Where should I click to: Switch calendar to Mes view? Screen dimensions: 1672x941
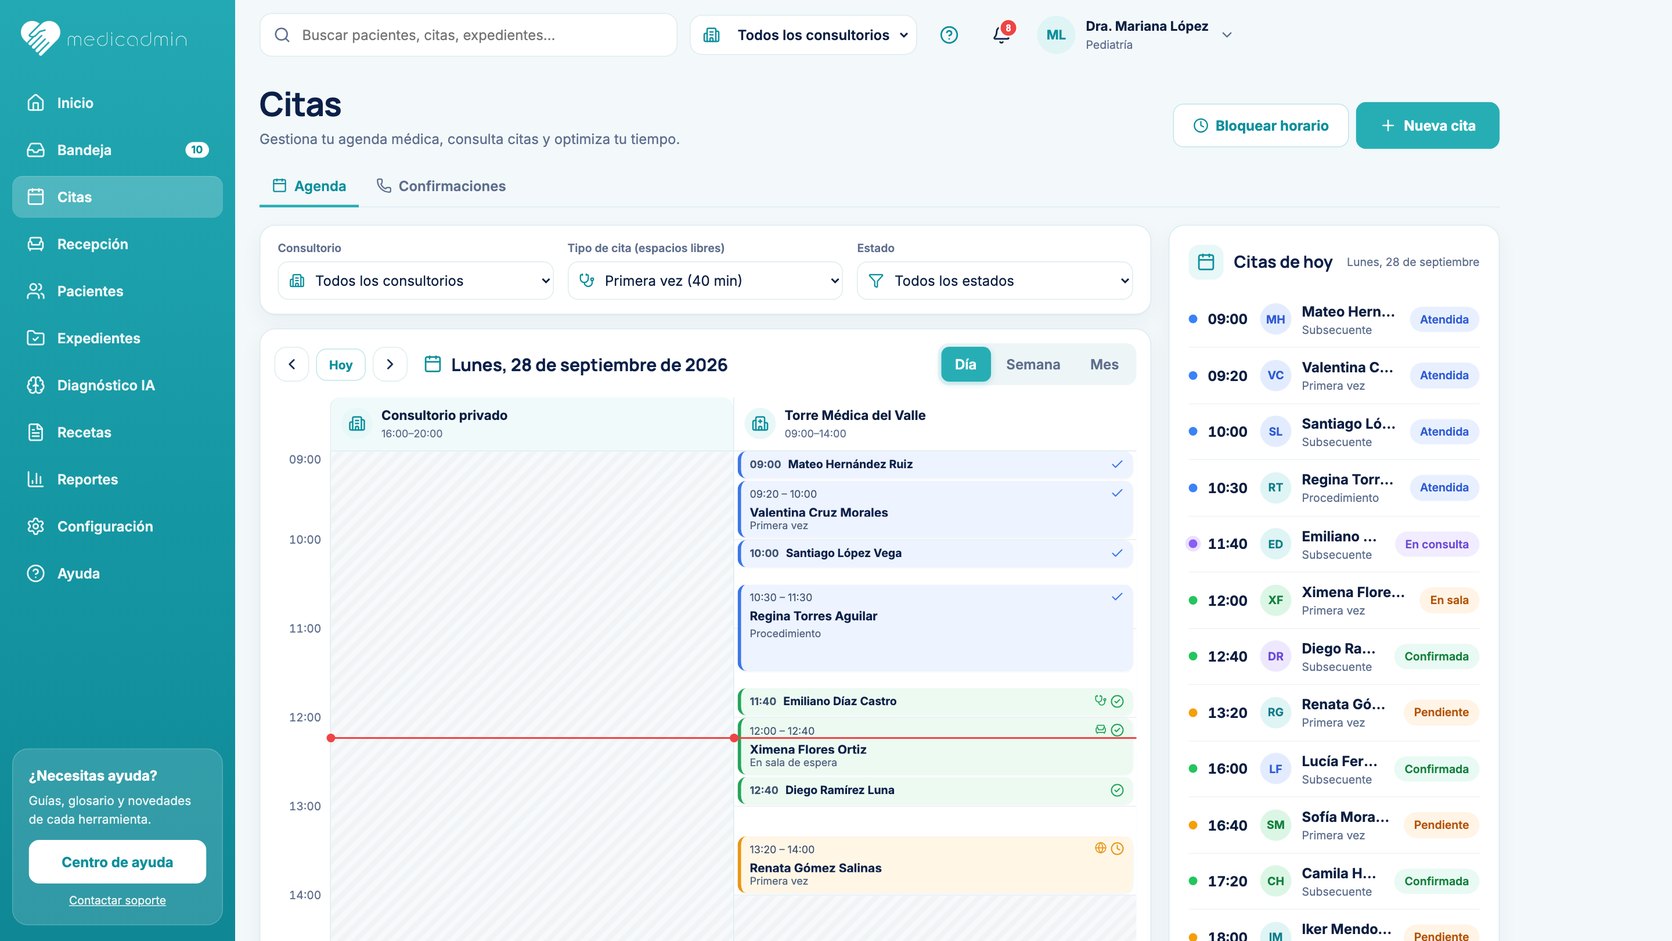point(1104,365)
